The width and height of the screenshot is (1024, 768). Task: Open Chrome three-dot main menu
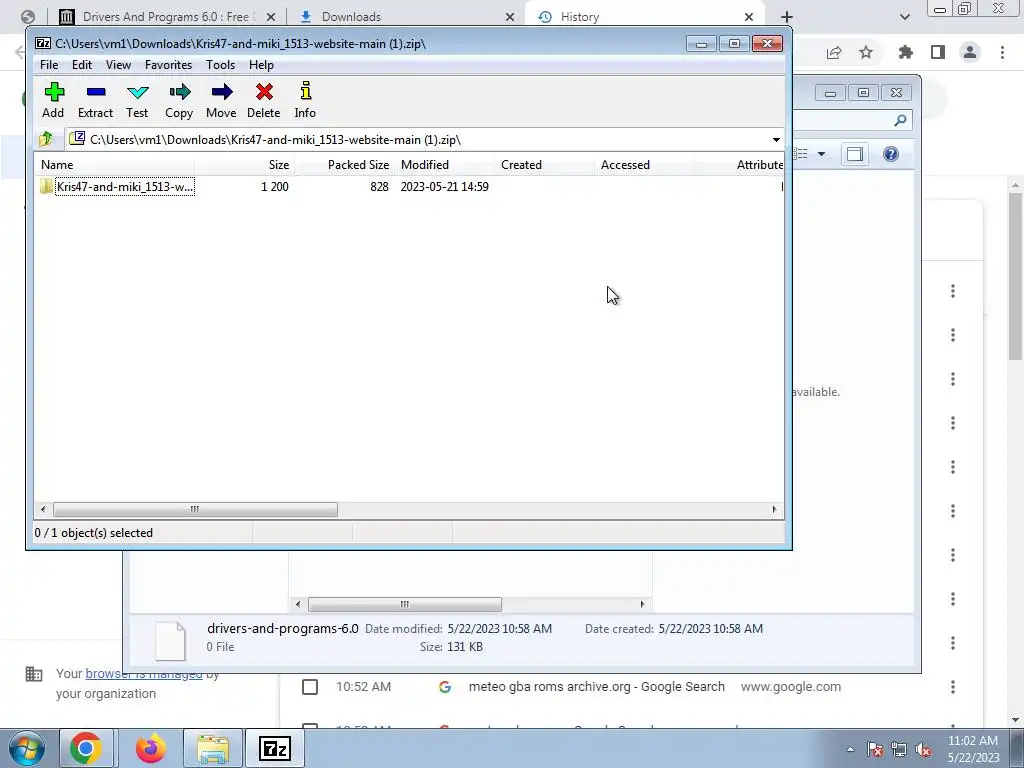point(1002,52)
